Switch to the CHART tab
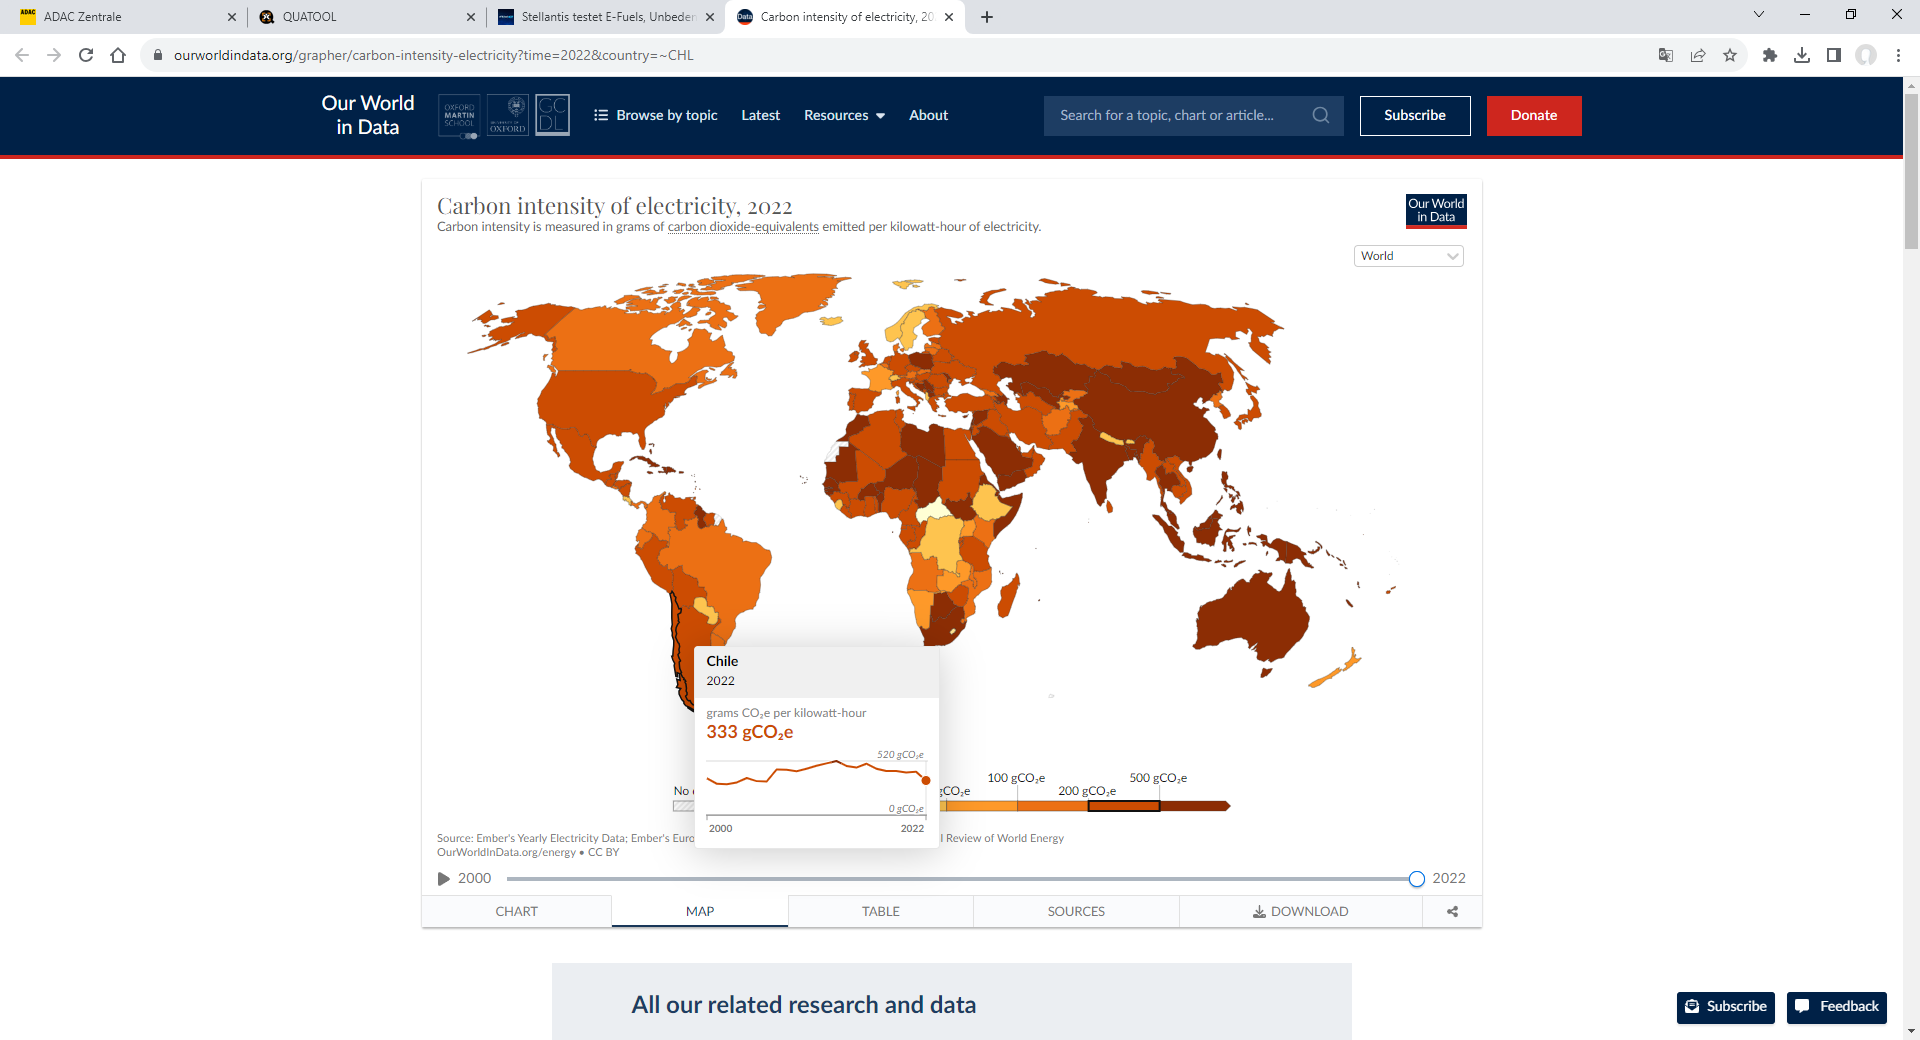 [x=516, y=911]
